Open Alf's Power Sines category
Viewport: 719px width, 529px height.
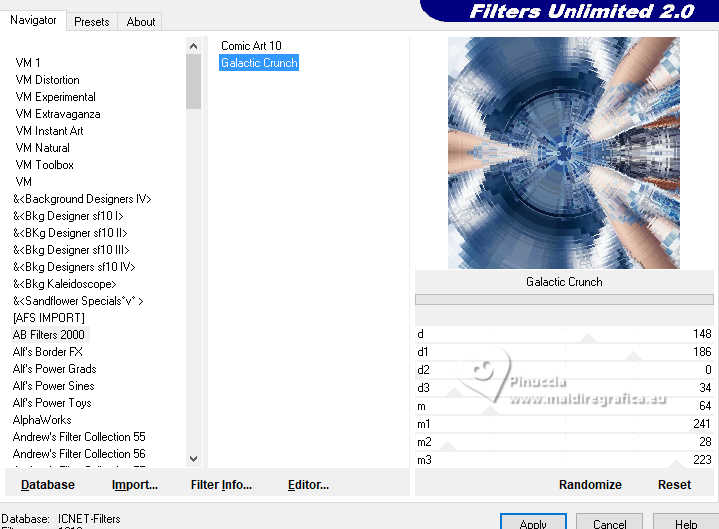tap(54, 386)
